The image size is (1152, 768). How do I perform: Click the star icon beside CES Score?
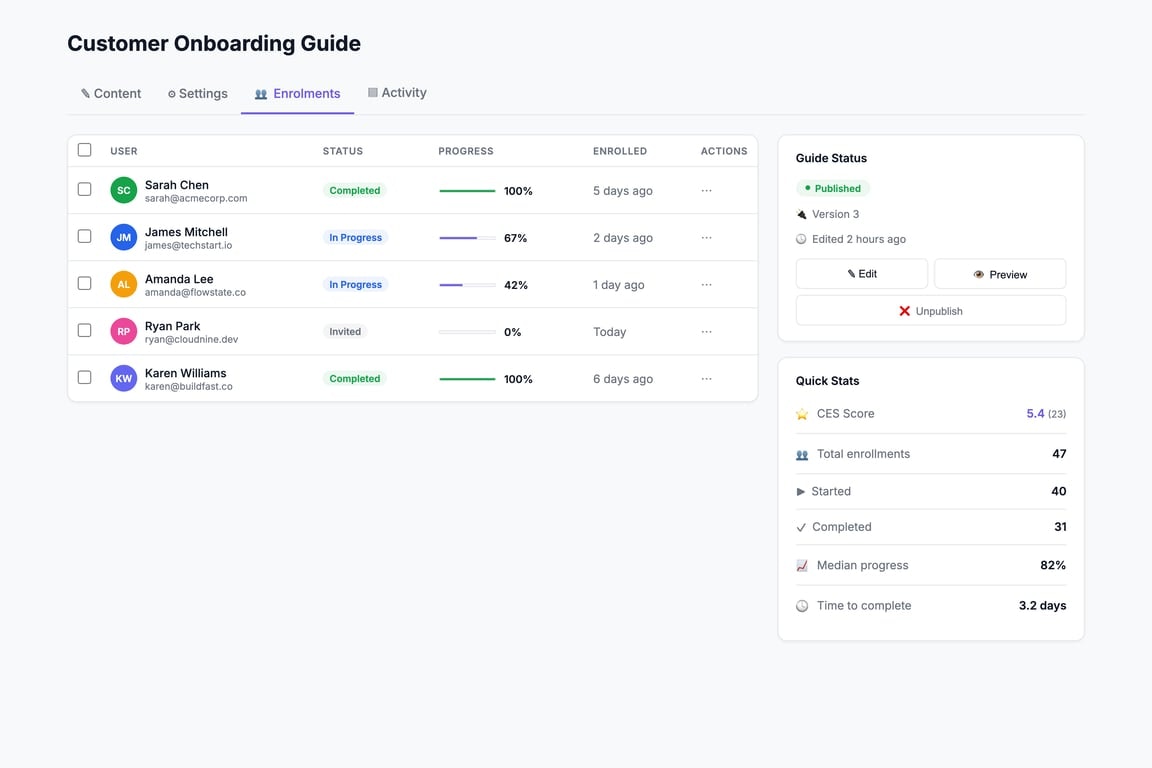800,413
